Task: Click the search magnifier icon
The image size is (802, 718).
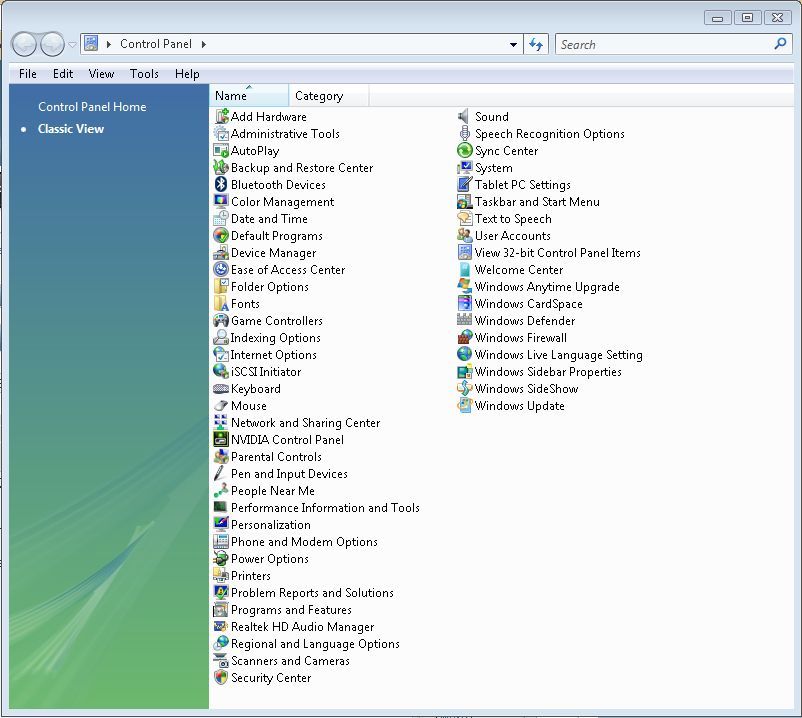Action: coord(780,44)
